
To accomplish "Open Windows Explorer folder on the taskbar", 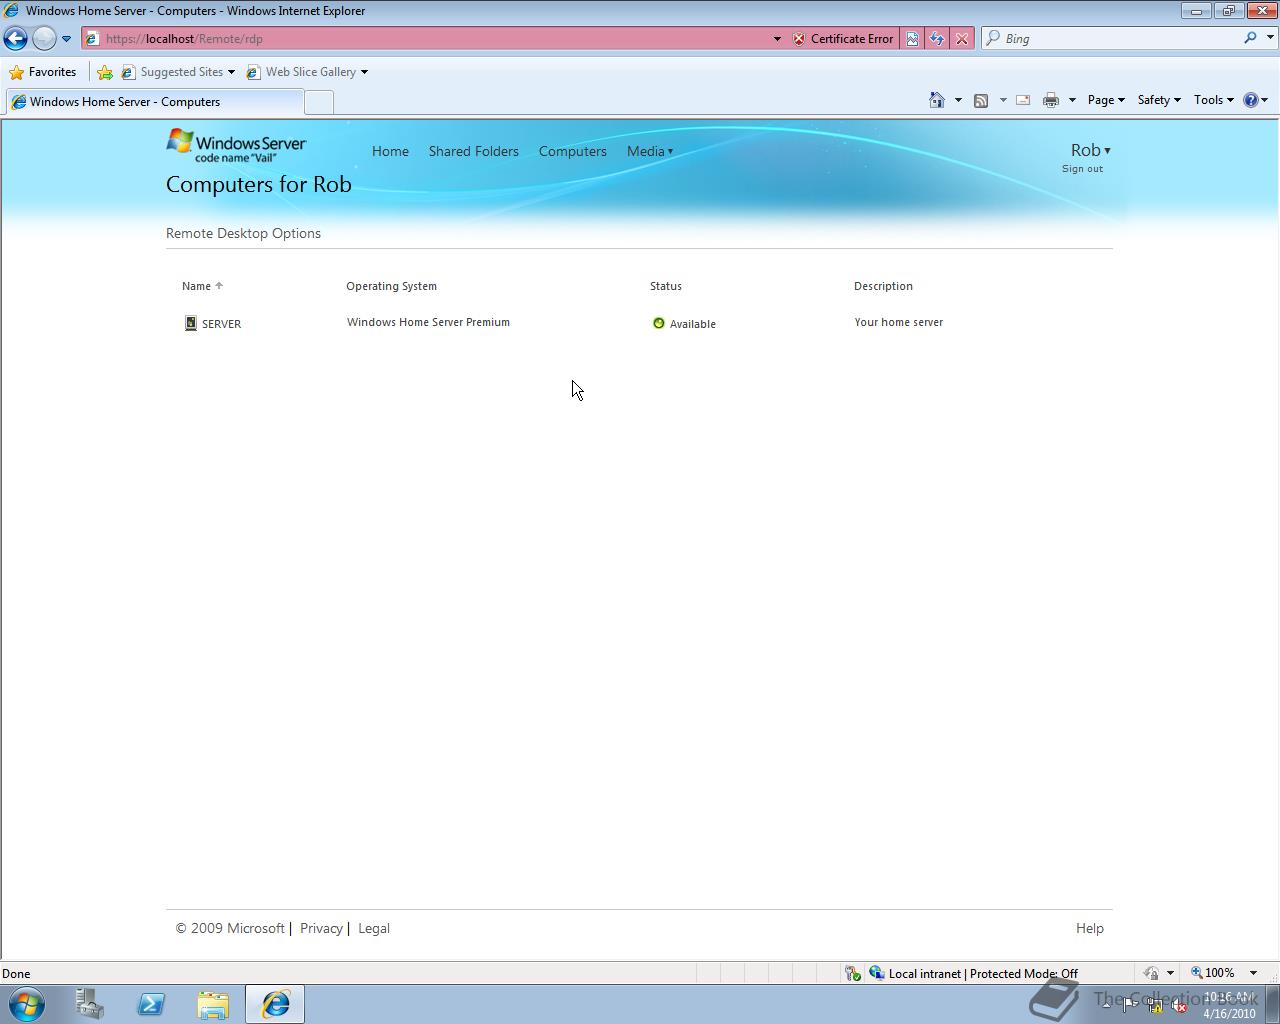I will (x=213, y=1004).
